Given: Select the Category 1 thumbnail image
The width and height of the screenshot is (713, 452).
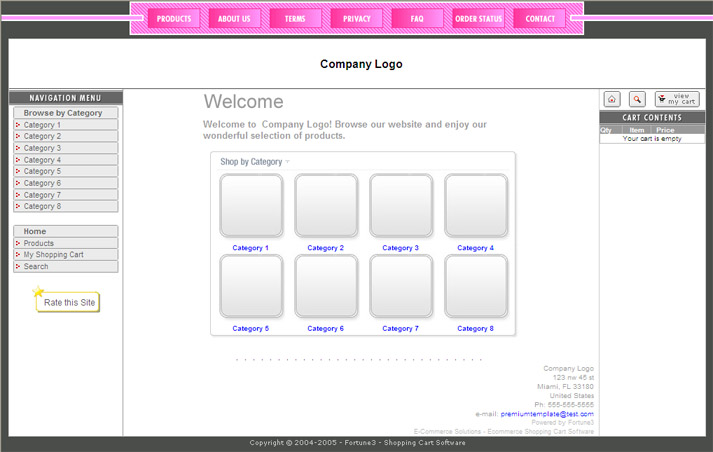Looking at the screenshot, I should point(251,205).
